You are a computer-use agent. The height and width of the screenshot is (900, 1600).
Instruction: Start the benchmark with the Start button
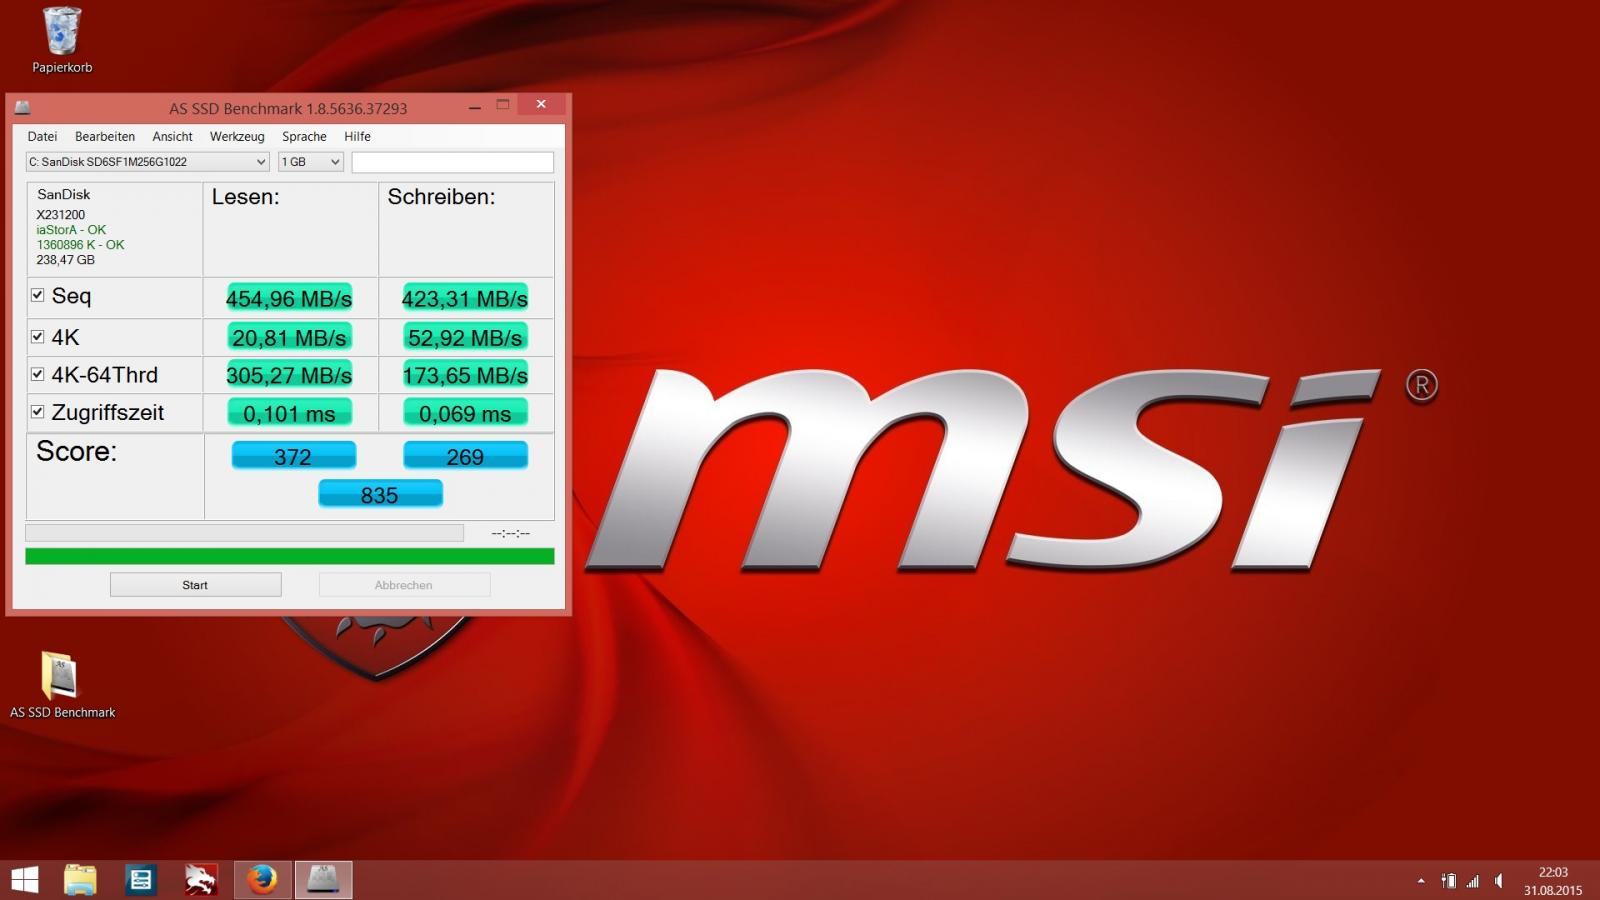(x=195, y=585)
